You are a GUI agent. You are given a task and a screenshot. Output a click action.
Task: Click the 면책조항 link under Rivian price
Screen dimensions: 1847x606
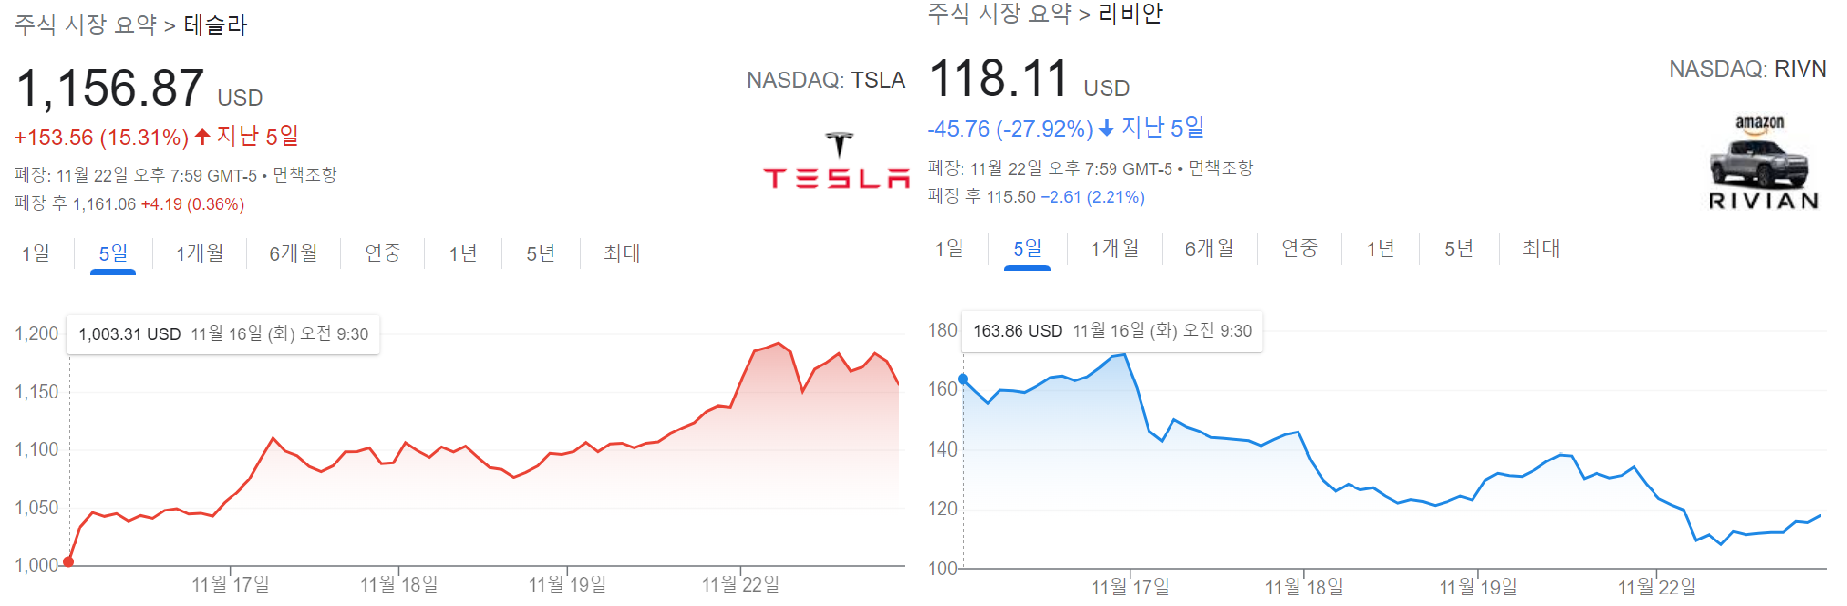(x=1221, y=168)
